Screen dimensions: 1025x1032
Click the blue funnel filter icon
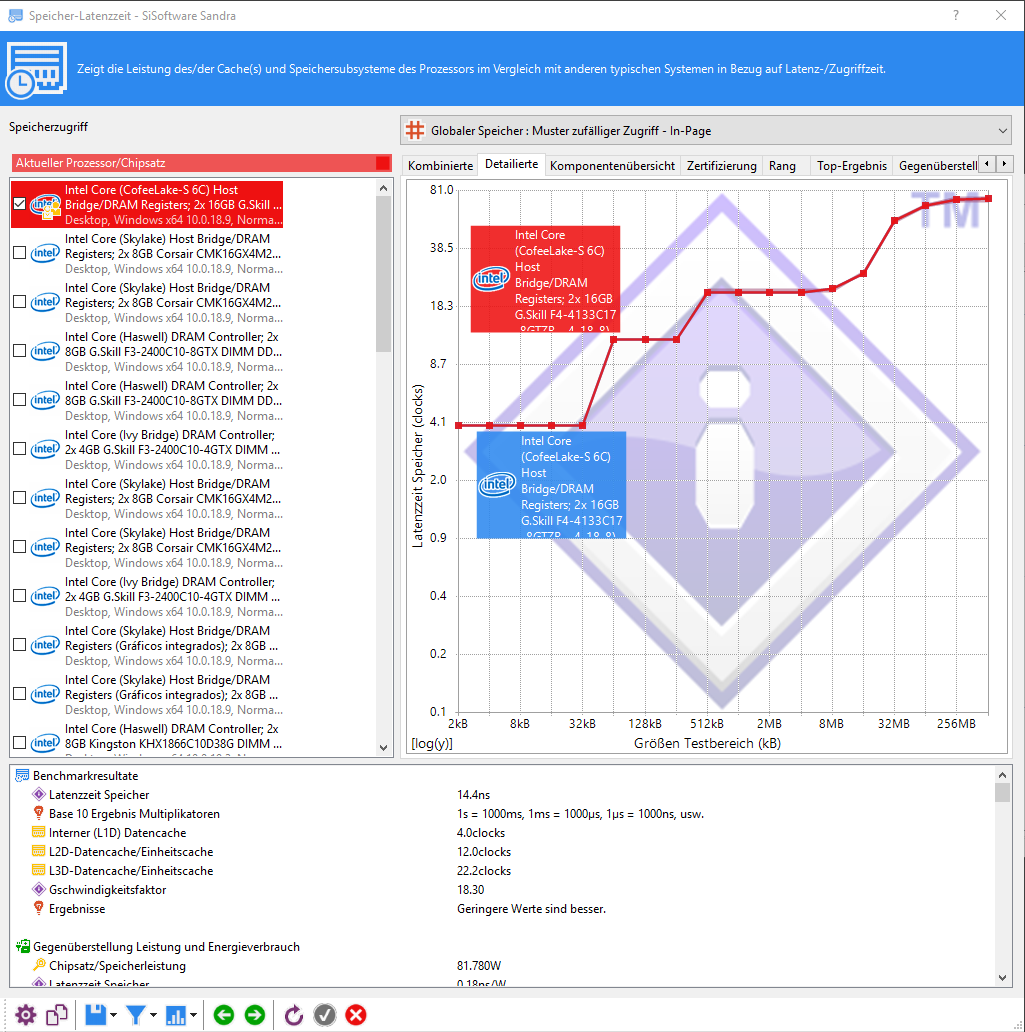pyautogui.click(x=136, y=1015)
